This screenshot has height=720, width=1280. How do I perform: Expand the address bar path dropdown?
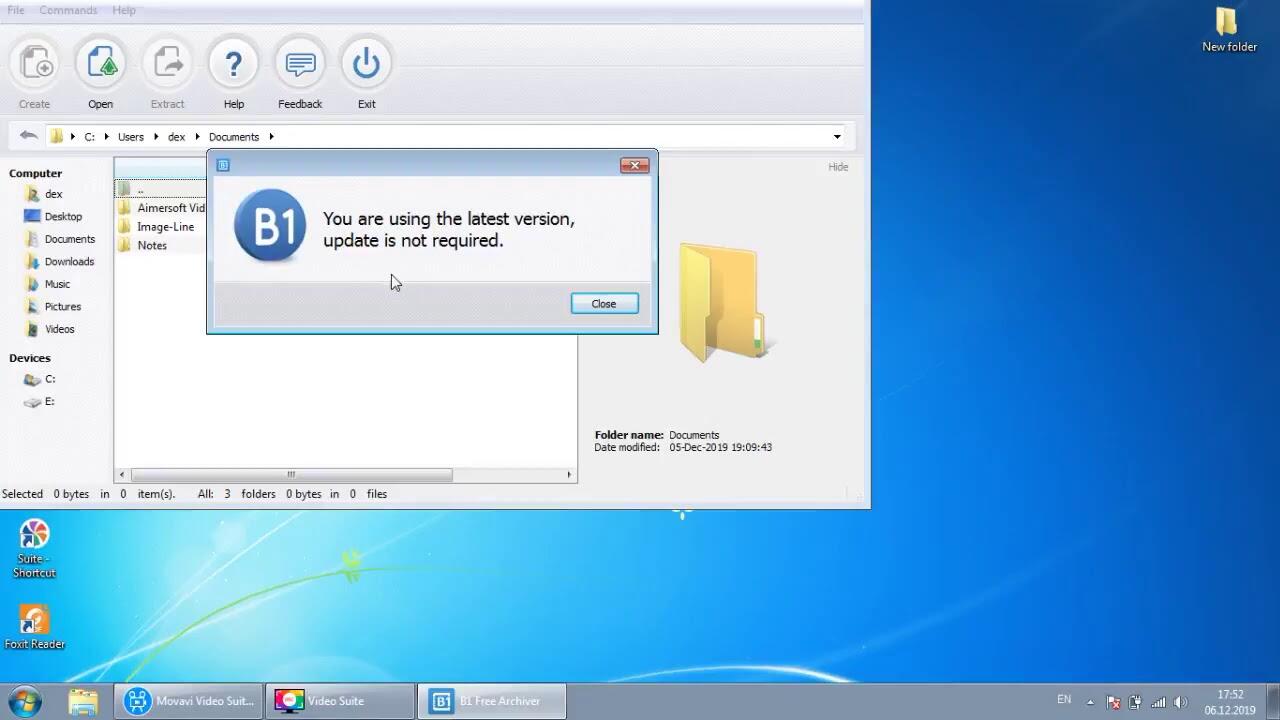(x=837, y=137)
